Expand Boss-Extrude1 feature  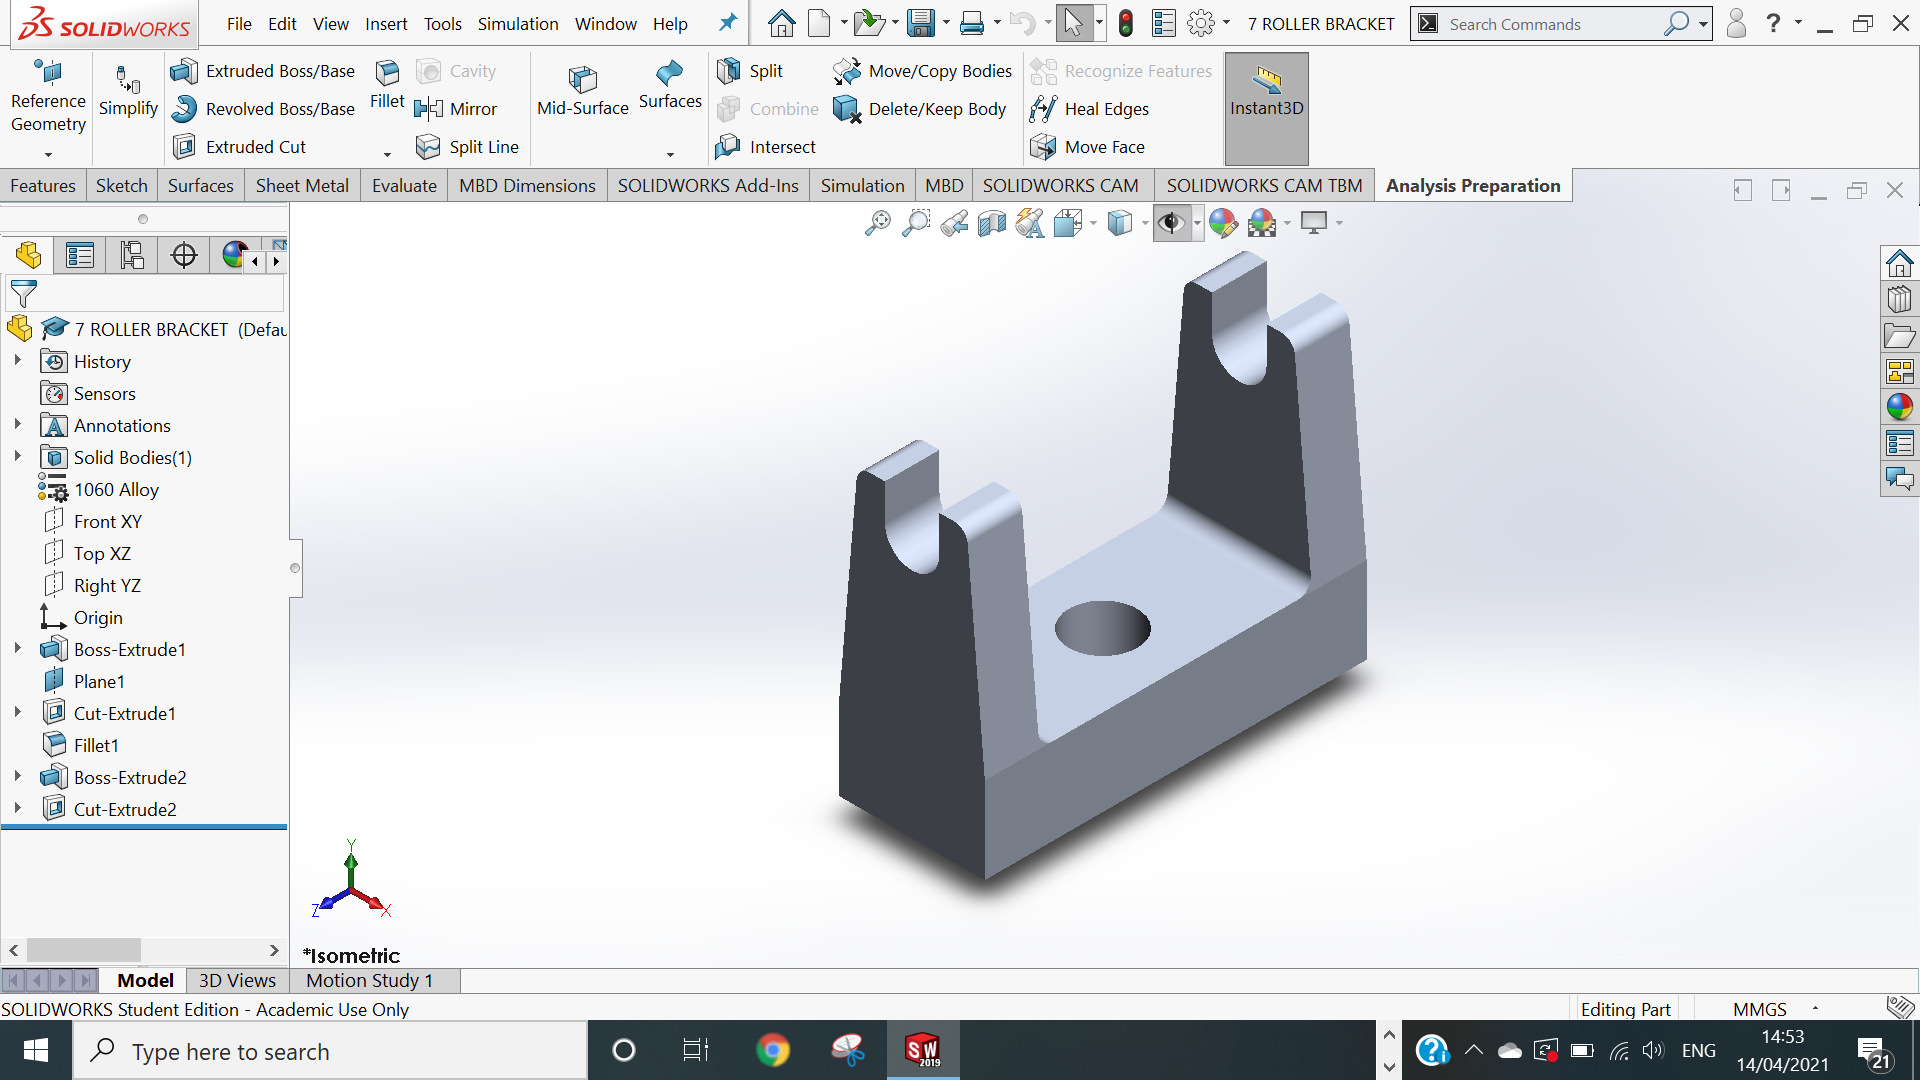pyautogui.click(x=17, y=649)
